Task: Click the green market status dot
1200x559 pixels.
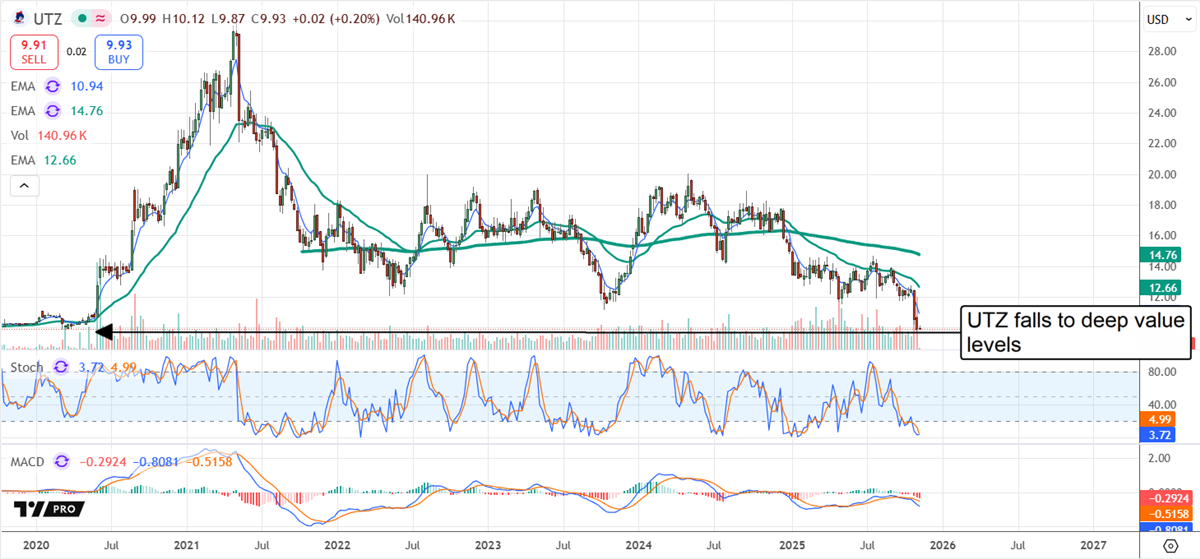Action: point(81,19)
